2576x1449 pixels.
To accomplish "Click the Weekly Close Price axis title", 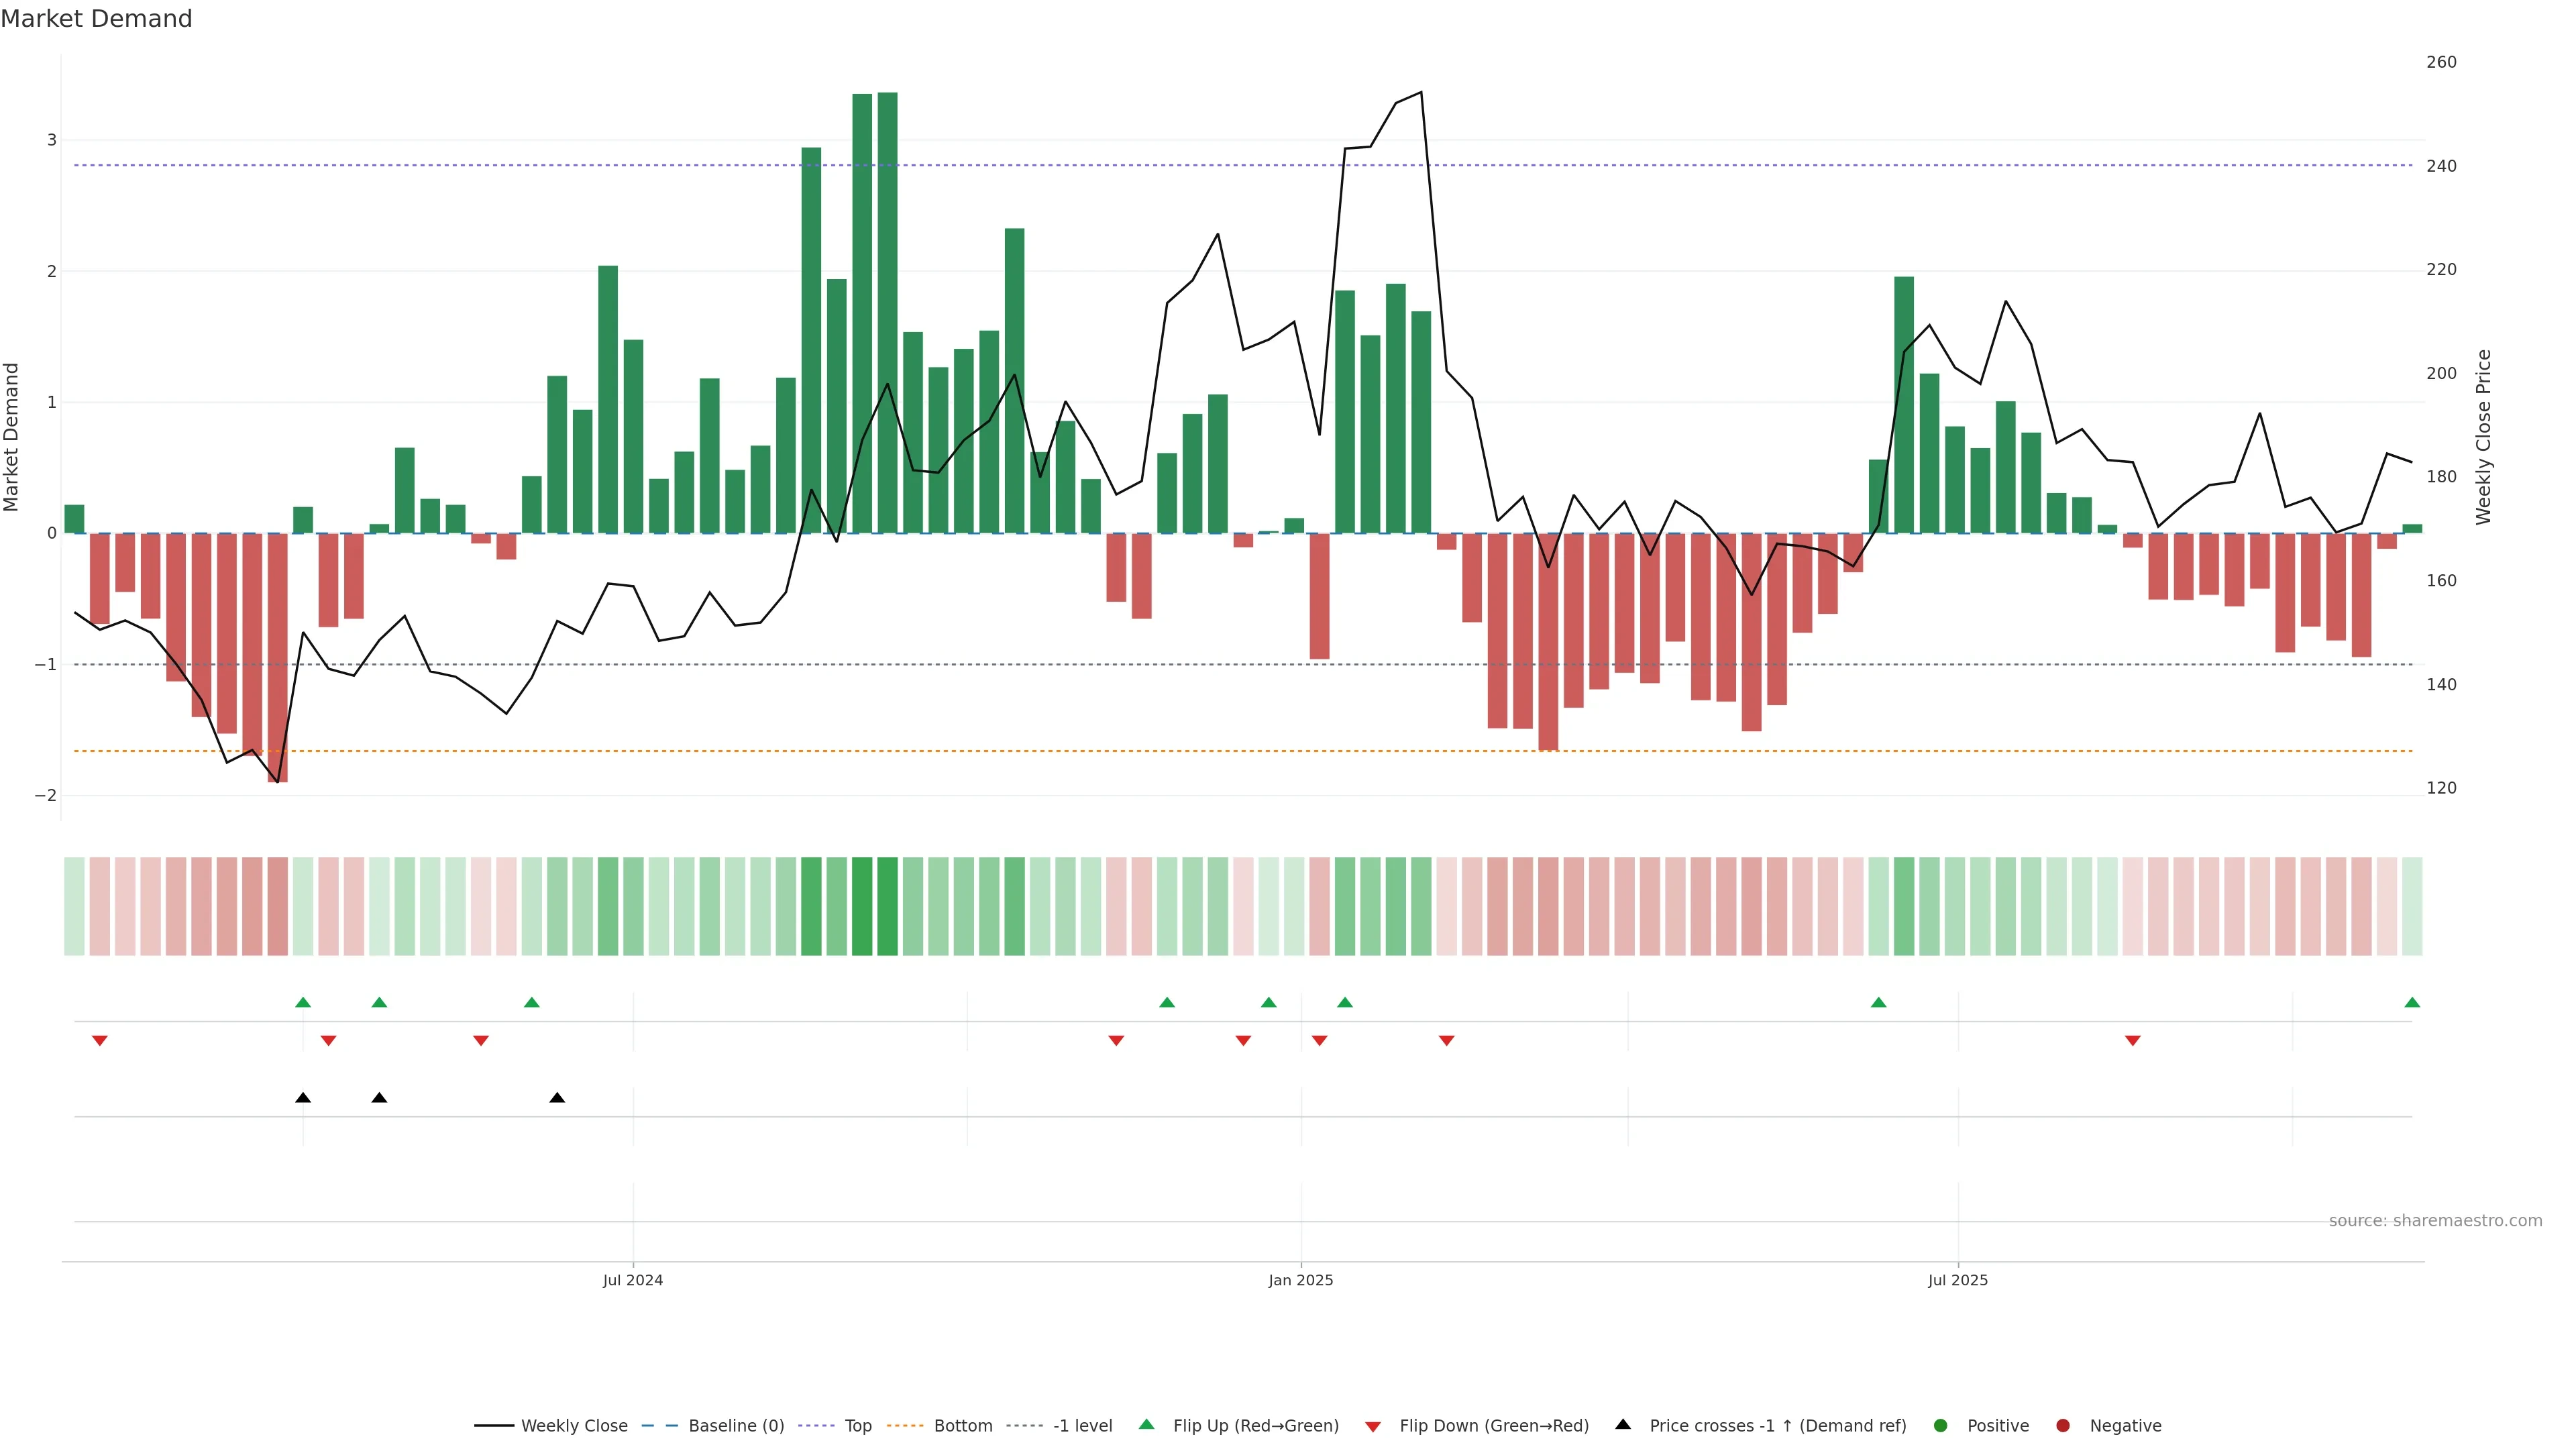I will click(x=2483, y=437).
